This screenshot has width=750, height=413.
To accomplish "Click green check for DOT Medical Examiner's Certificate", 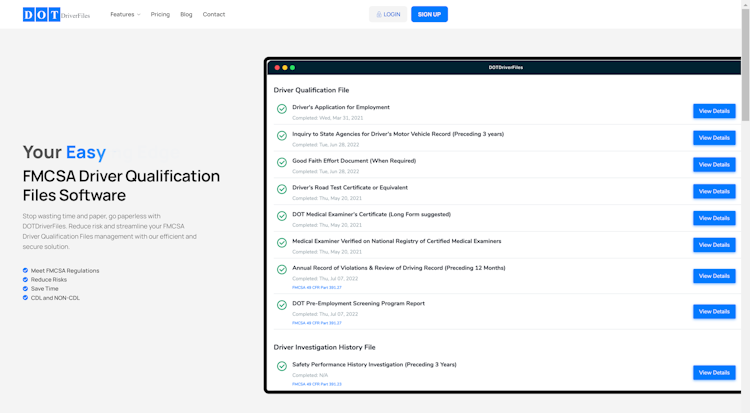I will (x=282, y=216).
